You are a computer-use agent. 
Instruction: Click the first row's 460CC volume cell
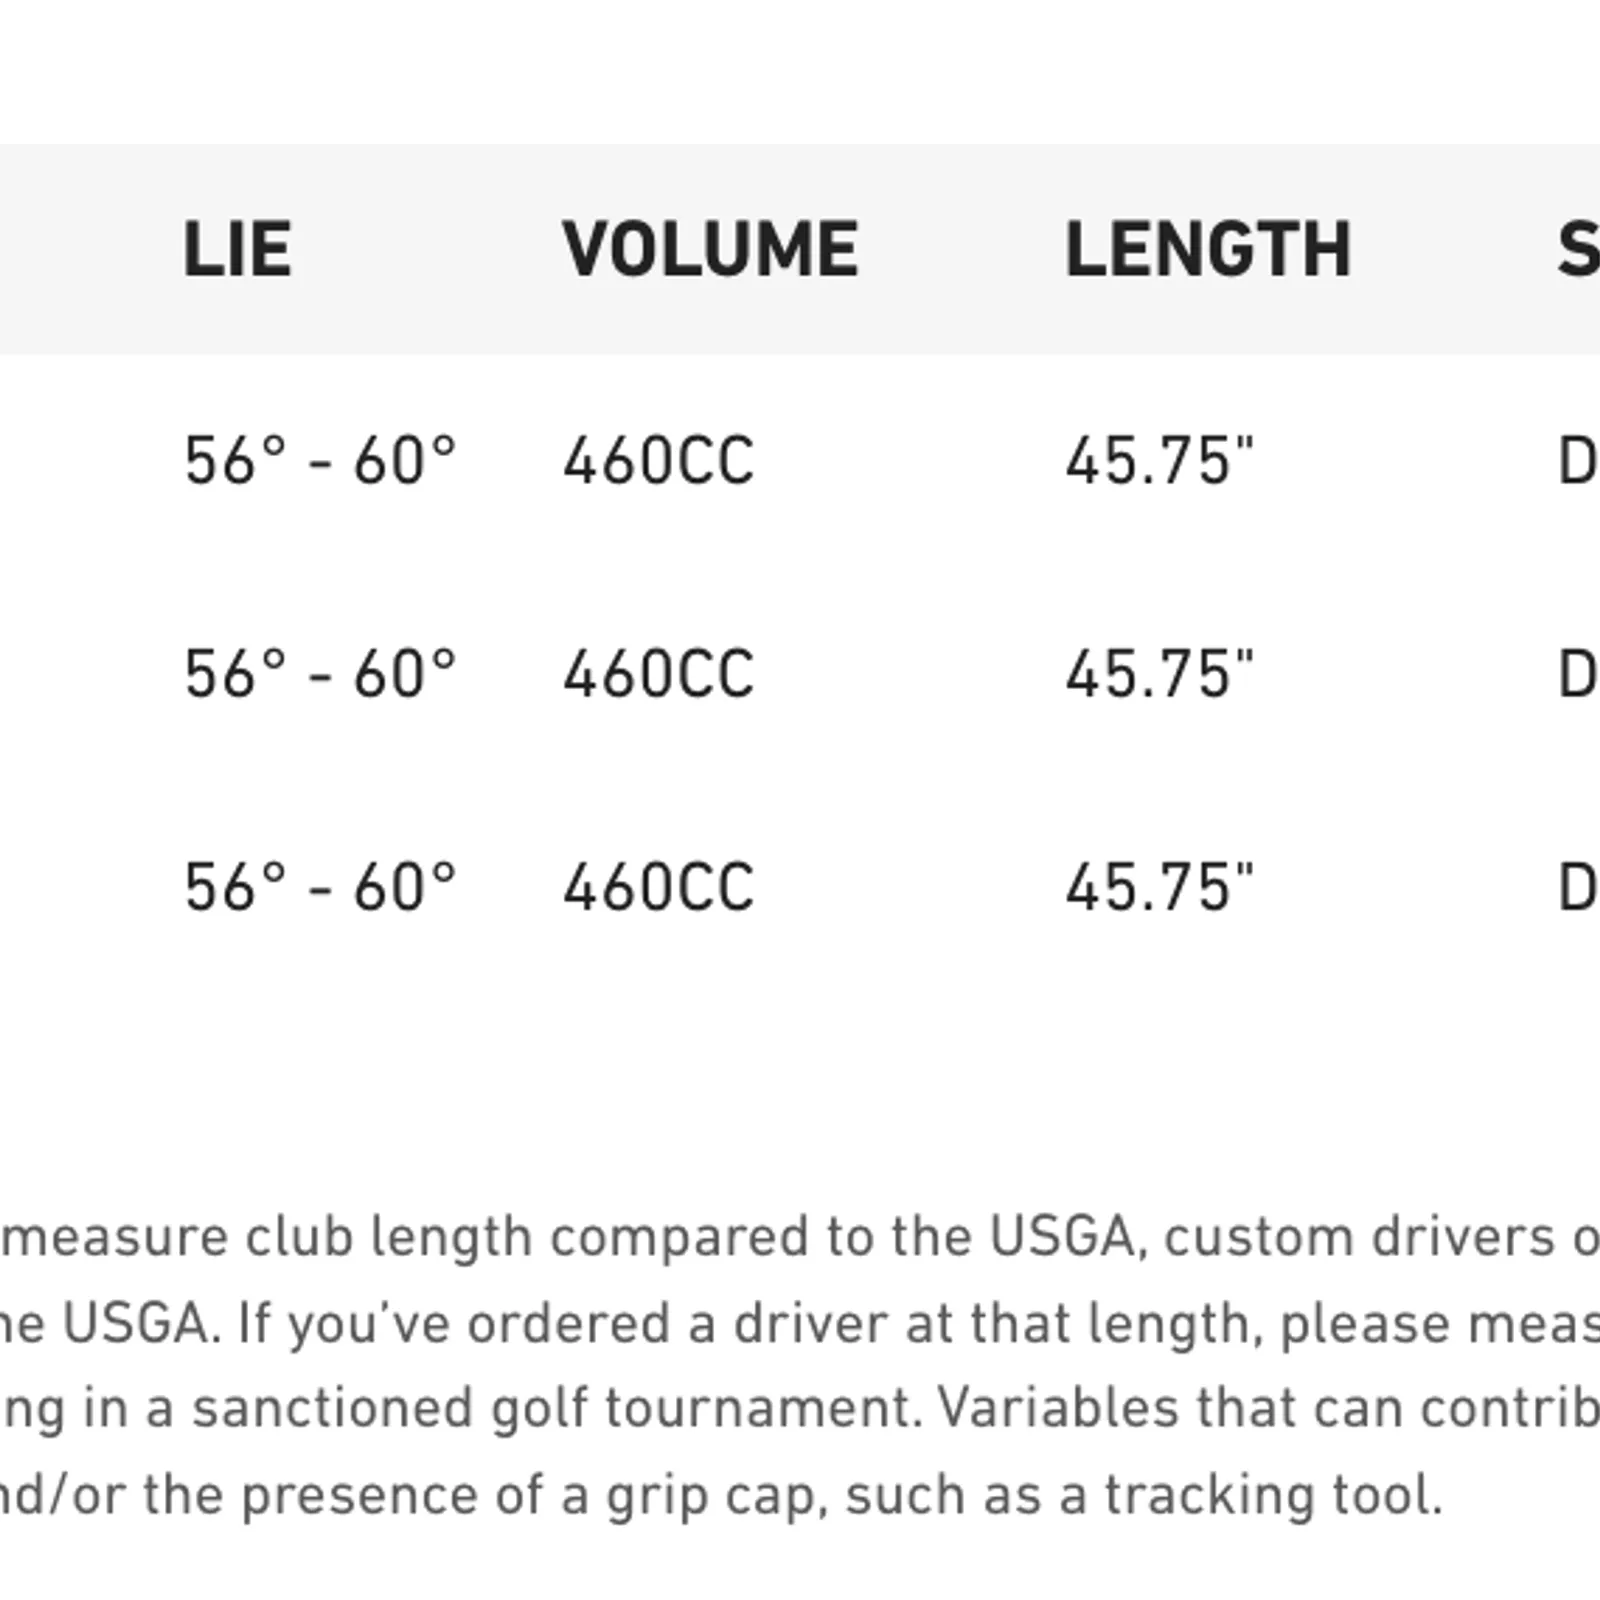[658, 462]
